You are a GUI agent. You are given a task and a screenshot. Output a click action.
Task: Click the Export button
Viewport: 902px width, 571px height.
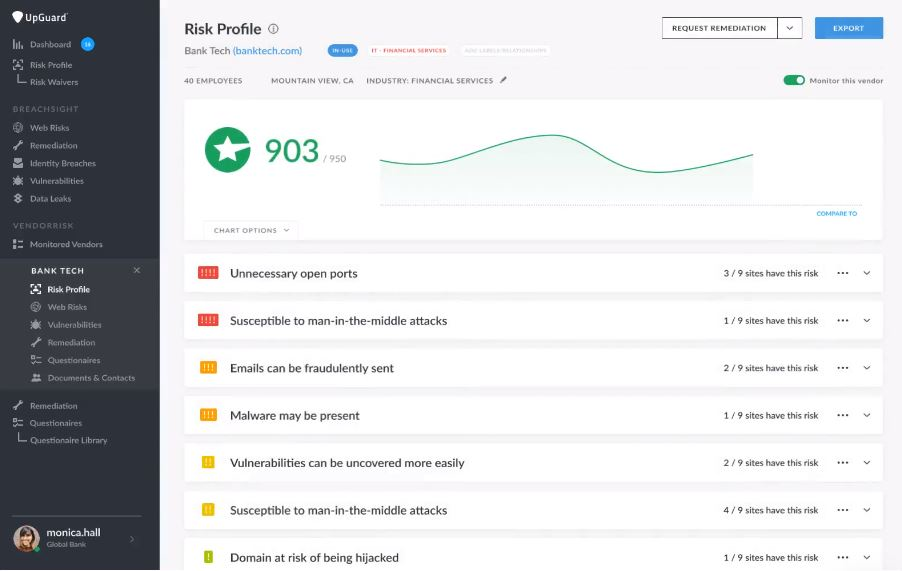[x=849, y=28]
